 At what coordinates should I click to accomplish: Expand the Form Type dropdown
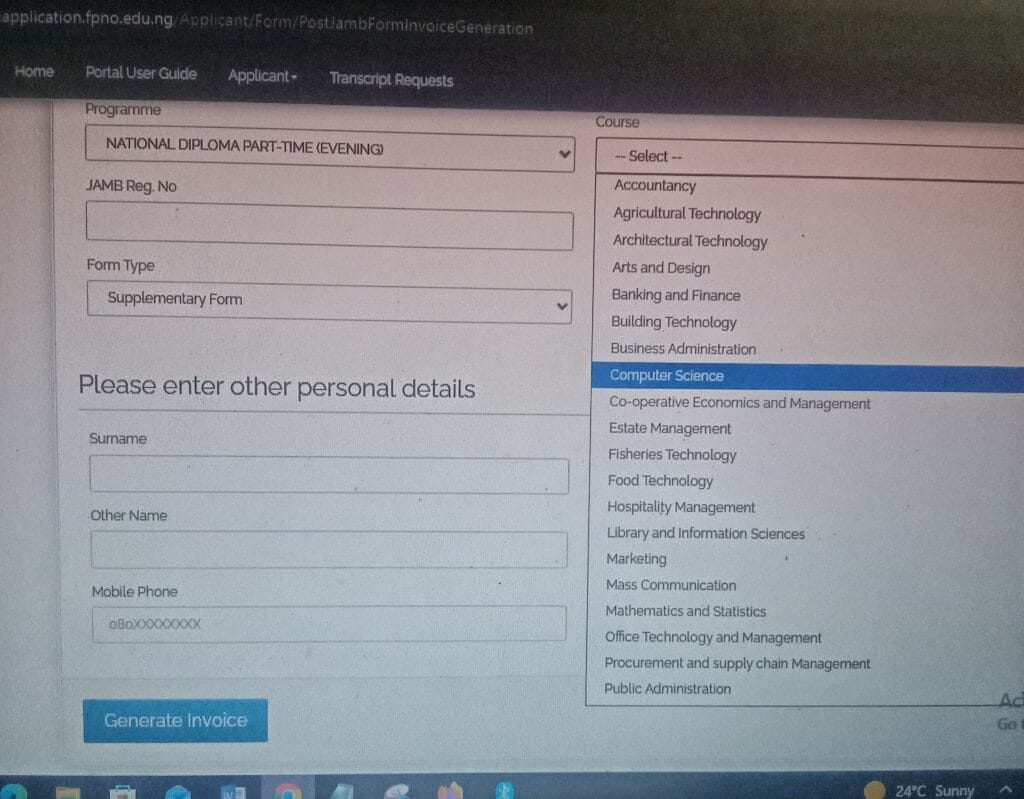click(x=329, y=302)
